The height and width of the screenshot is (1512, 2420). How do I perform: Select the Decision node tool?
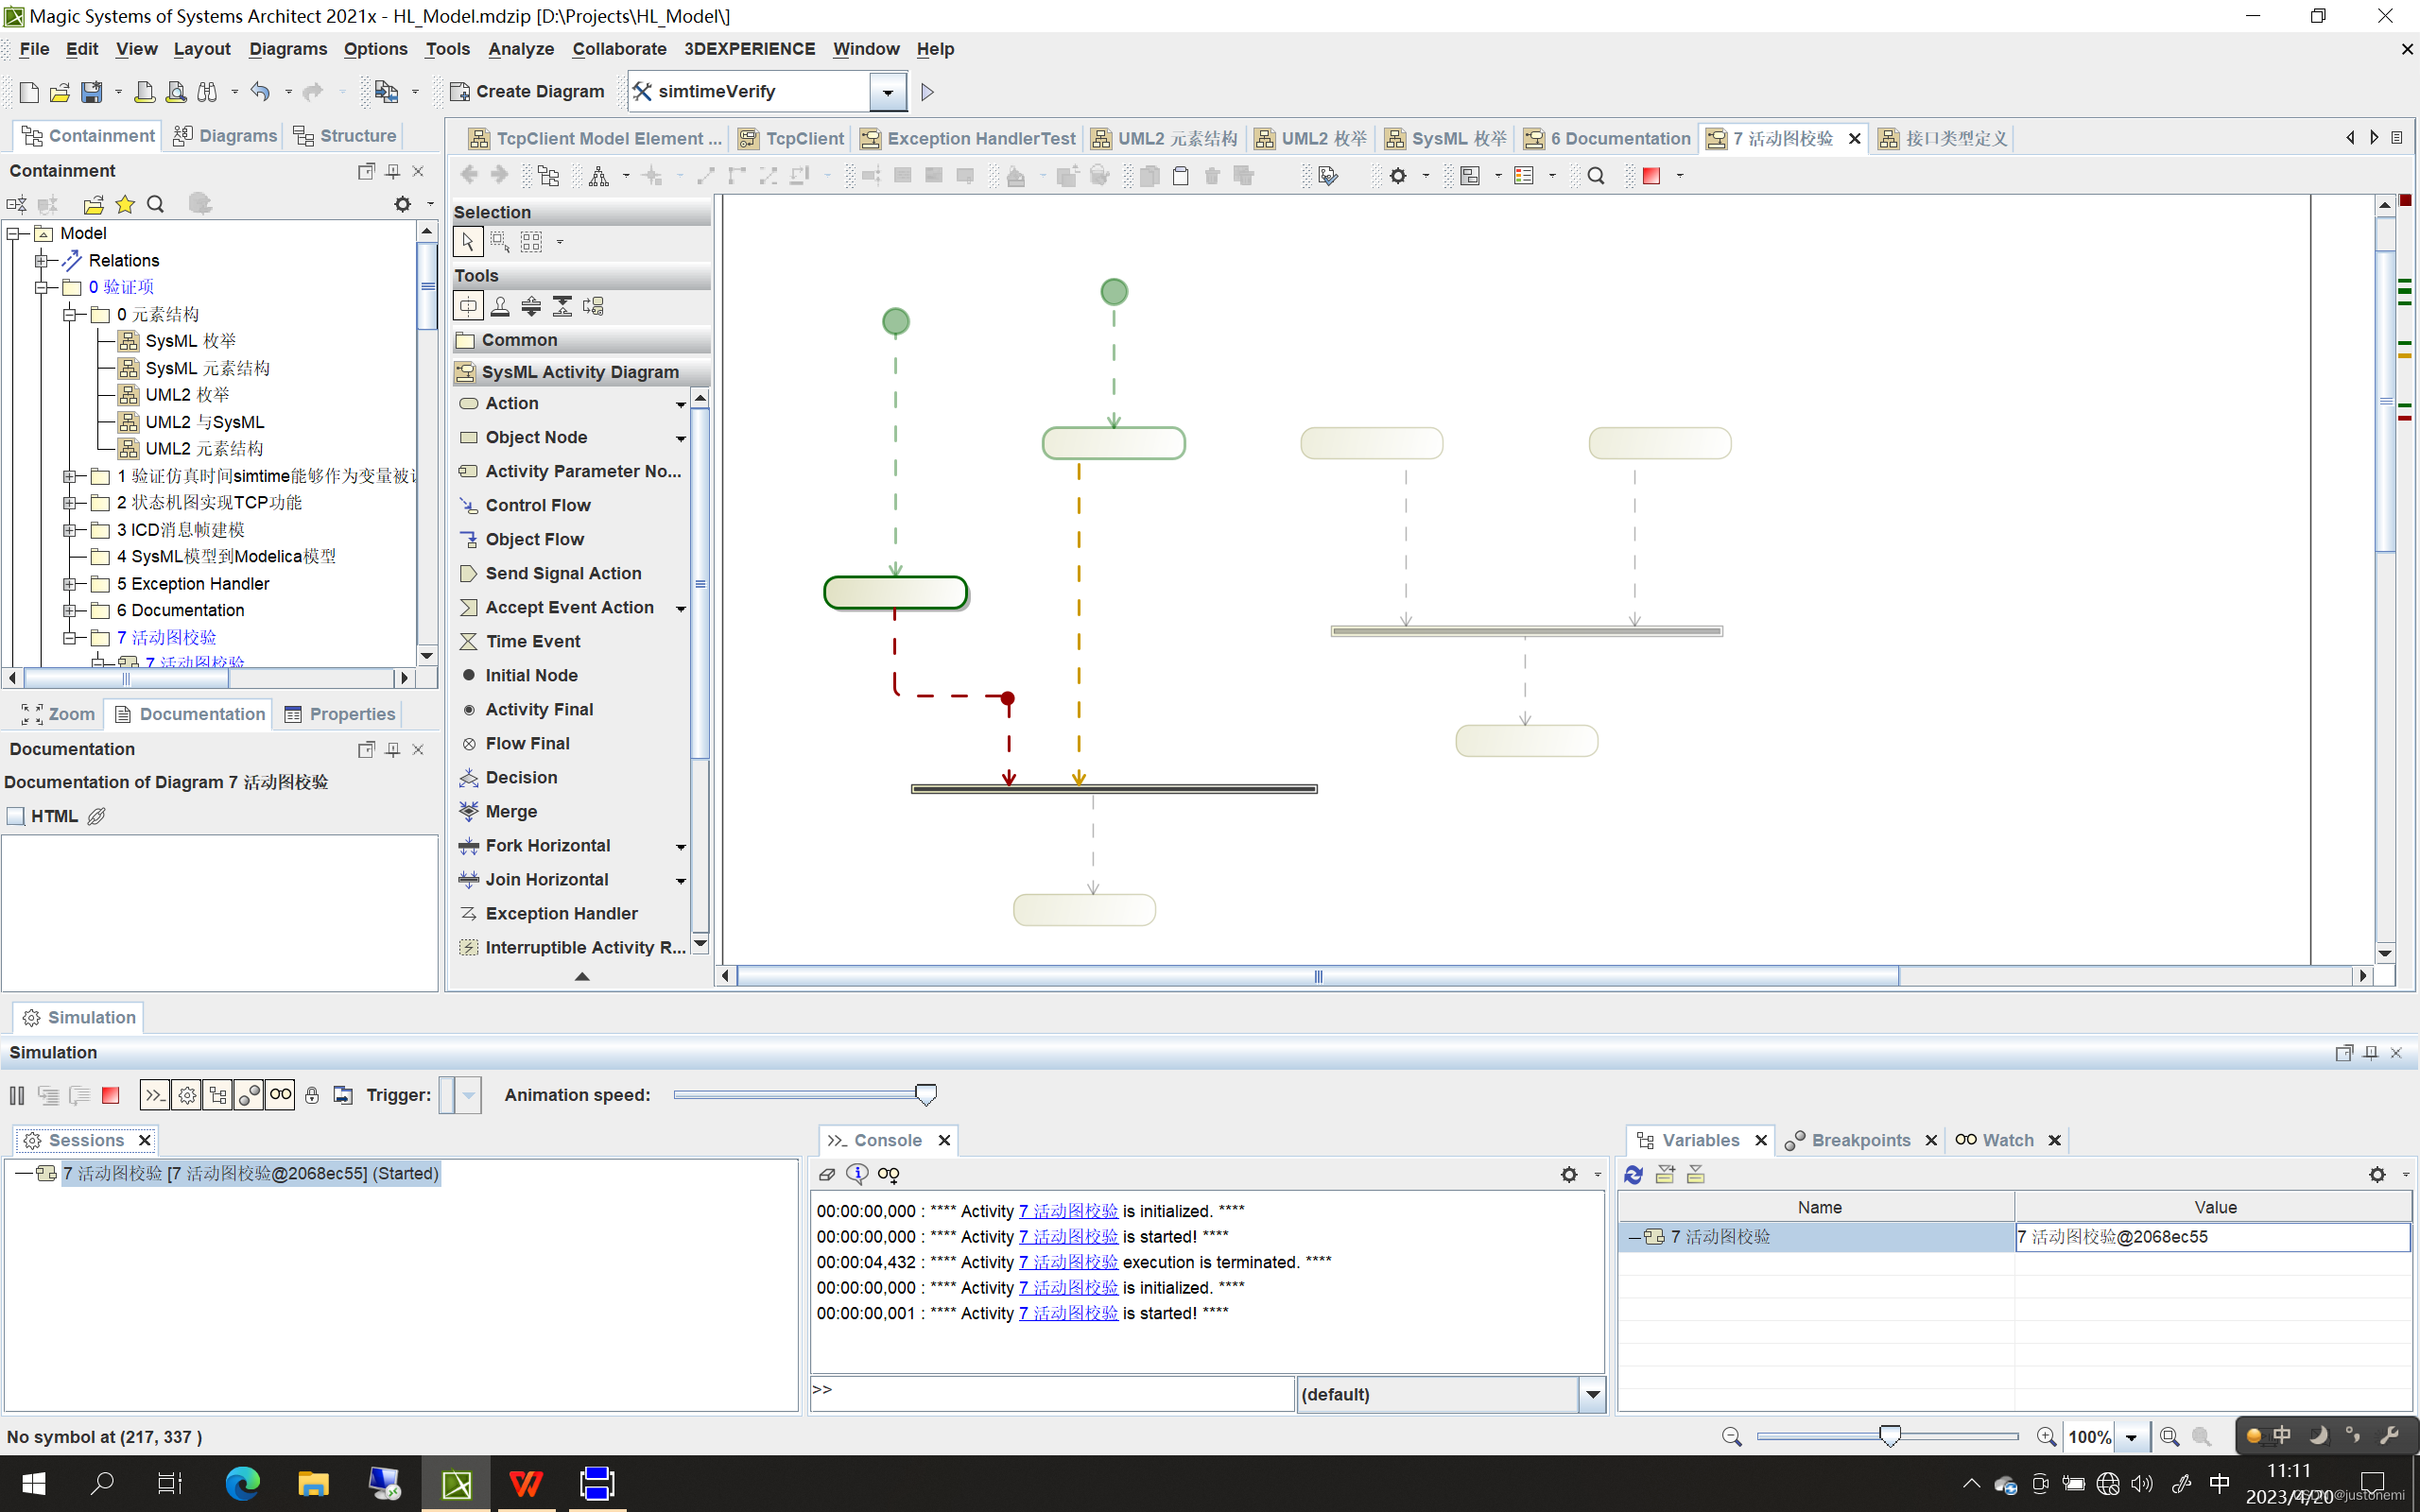[521, 777]
